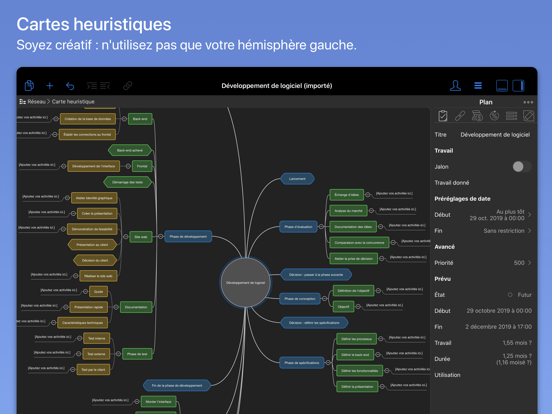The image size is (552, 414).
Task: Tap the outdent icon in toolbar
Action: 105,86
